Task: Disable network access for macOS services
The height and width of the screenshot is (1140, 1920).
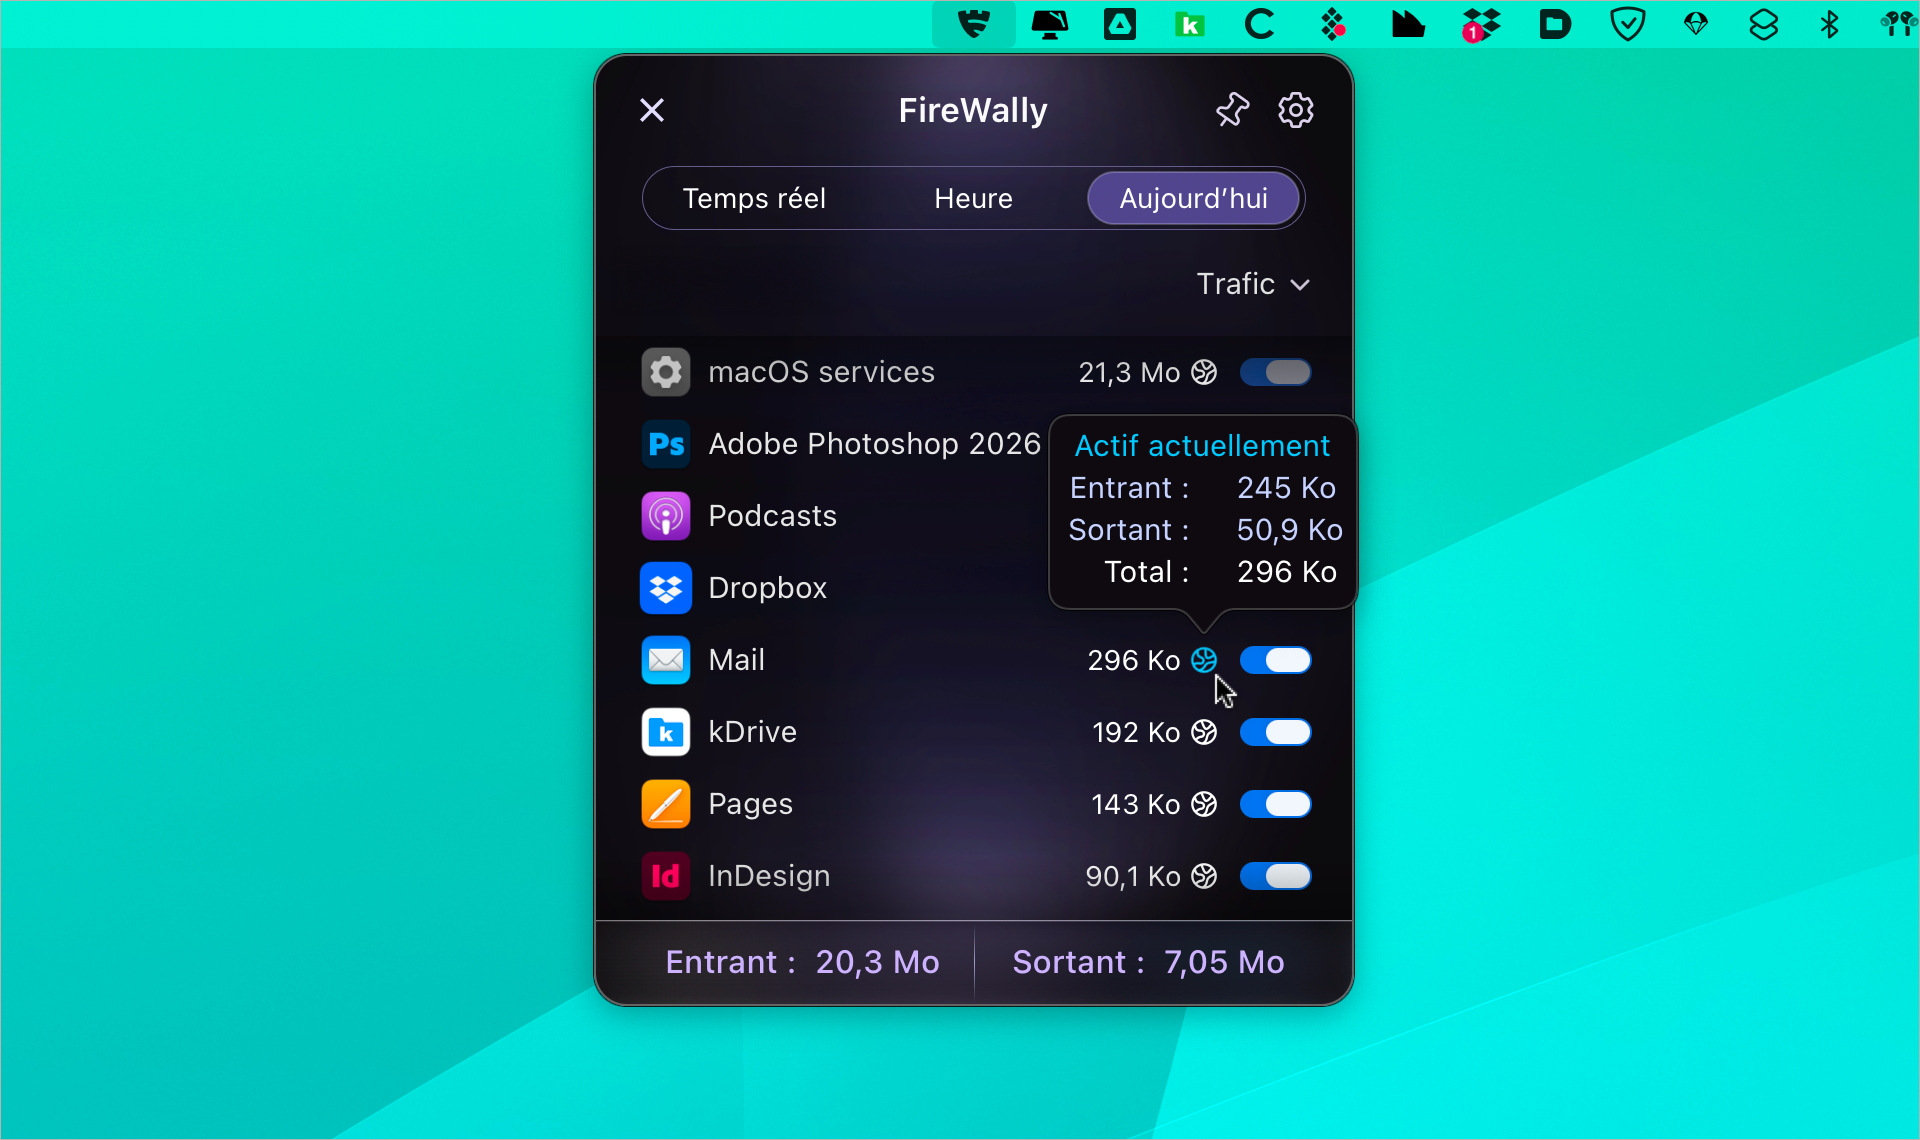Action: tap(1276, 371)
